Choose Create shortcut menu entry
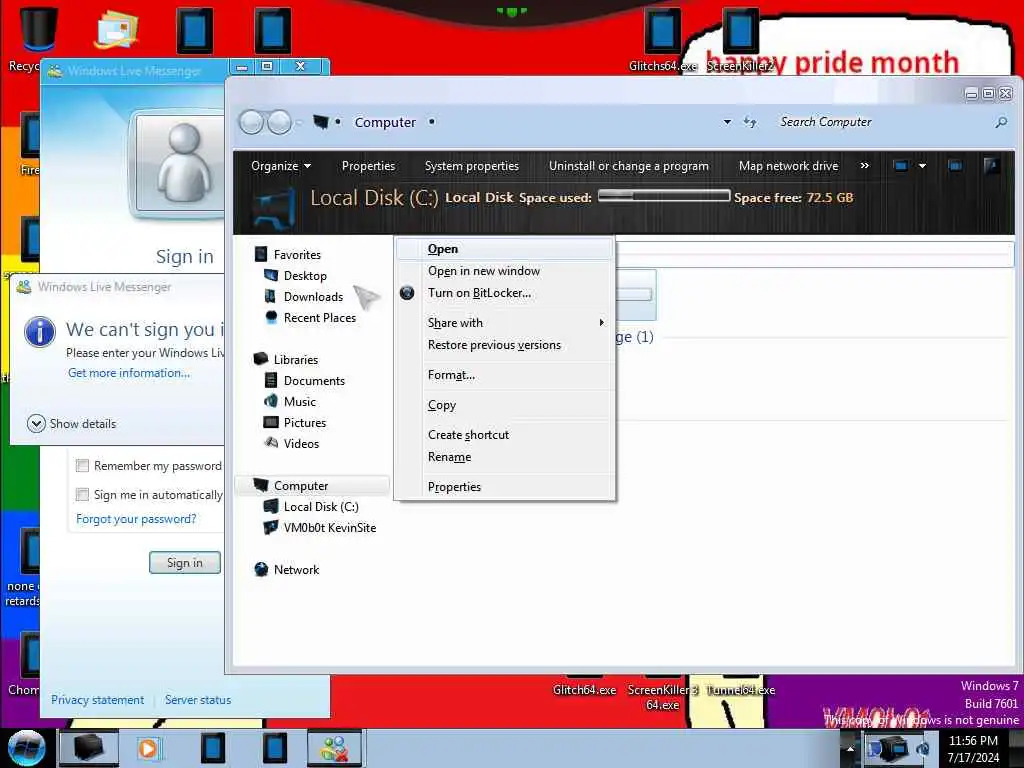The height and width of the screenshot is (768, 1024). click(505, 435)
